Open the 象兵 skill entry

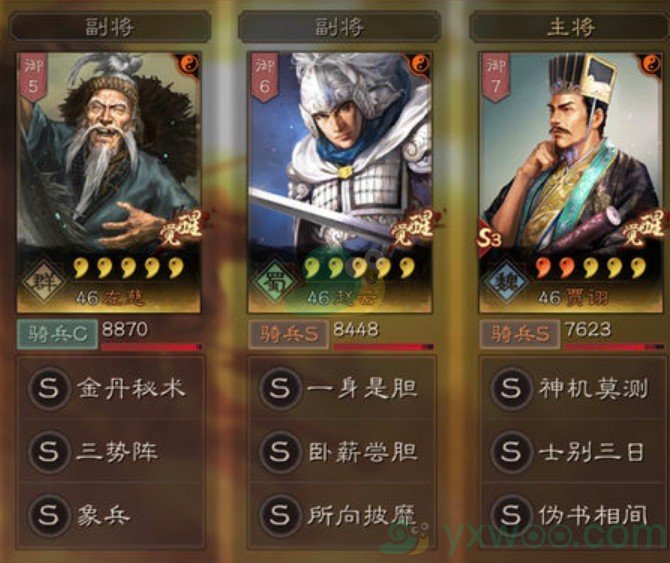click(110, 515)
